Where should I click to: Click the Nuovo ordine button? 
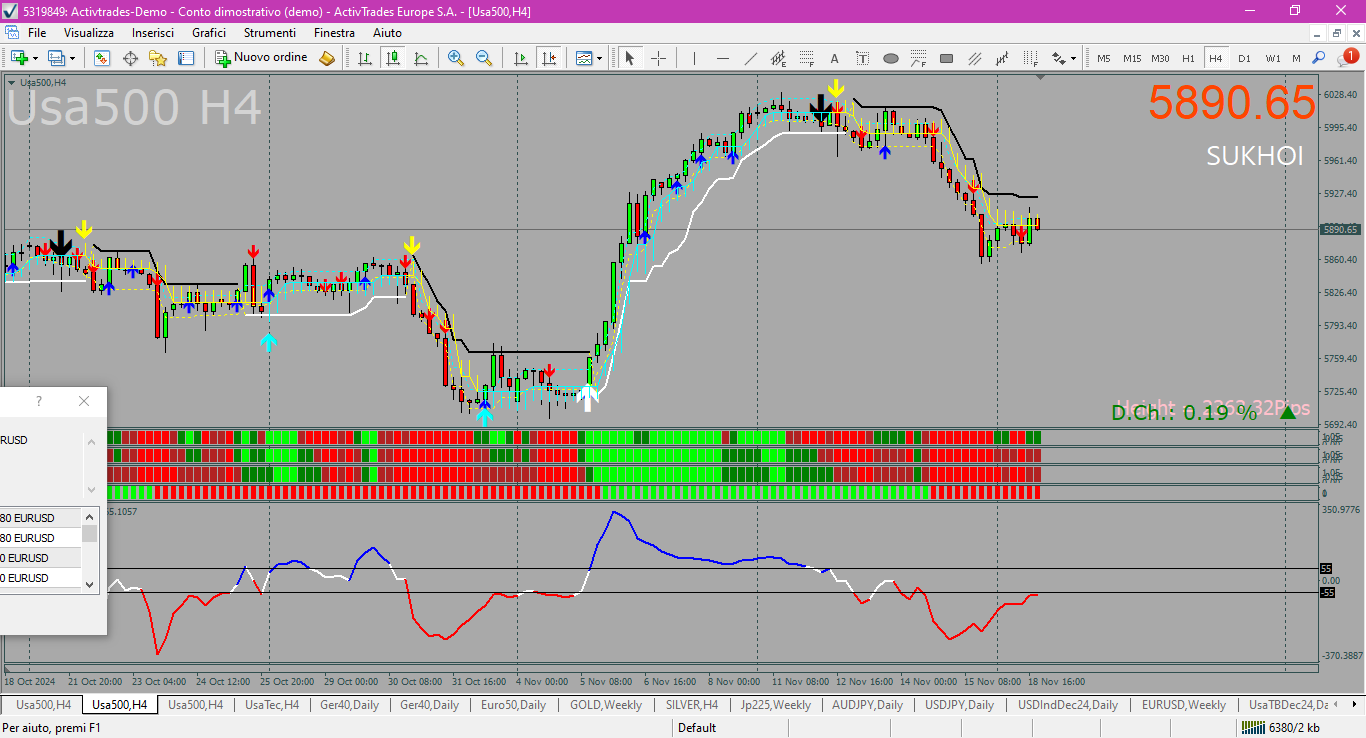pos(261,58)
